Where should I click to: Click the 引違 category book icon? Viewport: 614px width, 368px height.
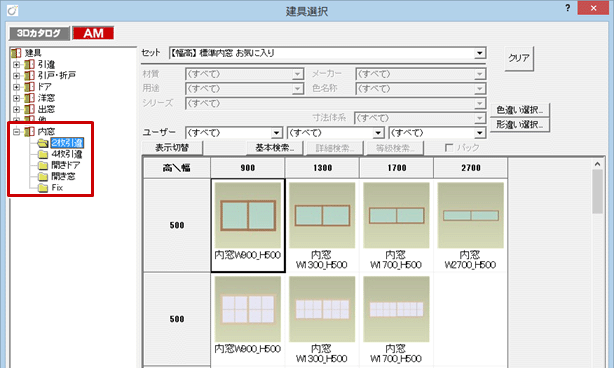(x=29, y=65)
